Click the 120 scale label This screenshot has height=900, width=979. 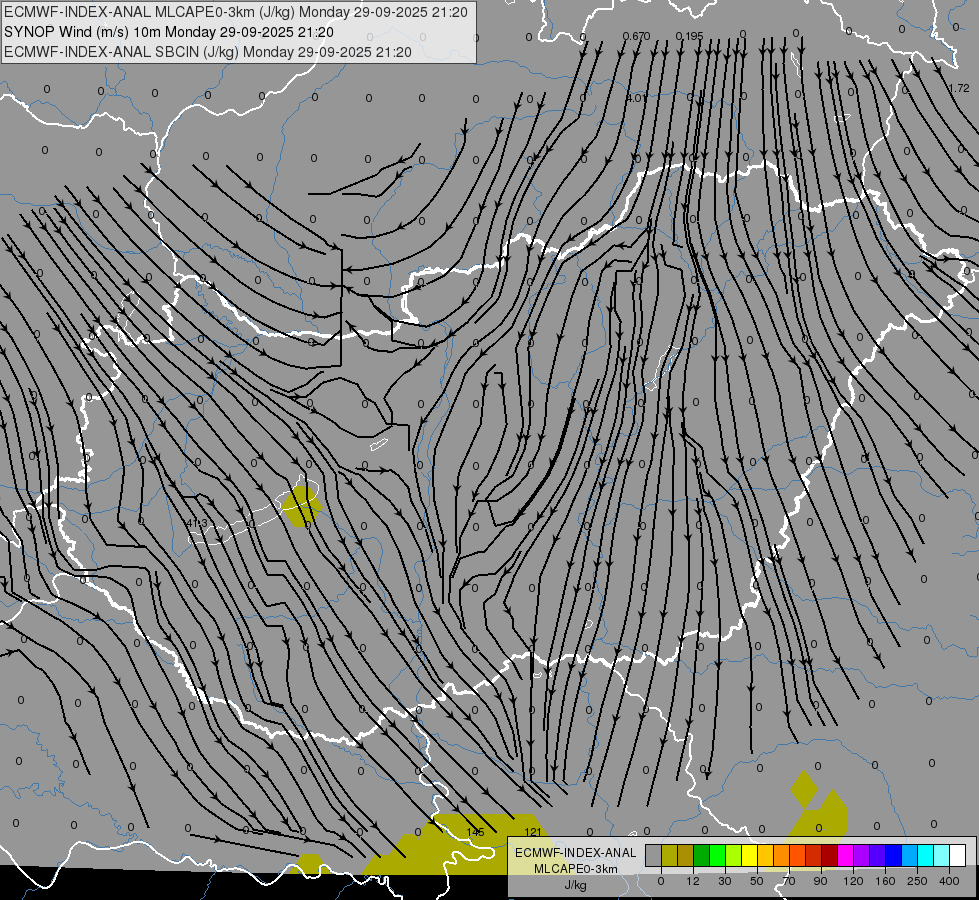coord(854,881)
